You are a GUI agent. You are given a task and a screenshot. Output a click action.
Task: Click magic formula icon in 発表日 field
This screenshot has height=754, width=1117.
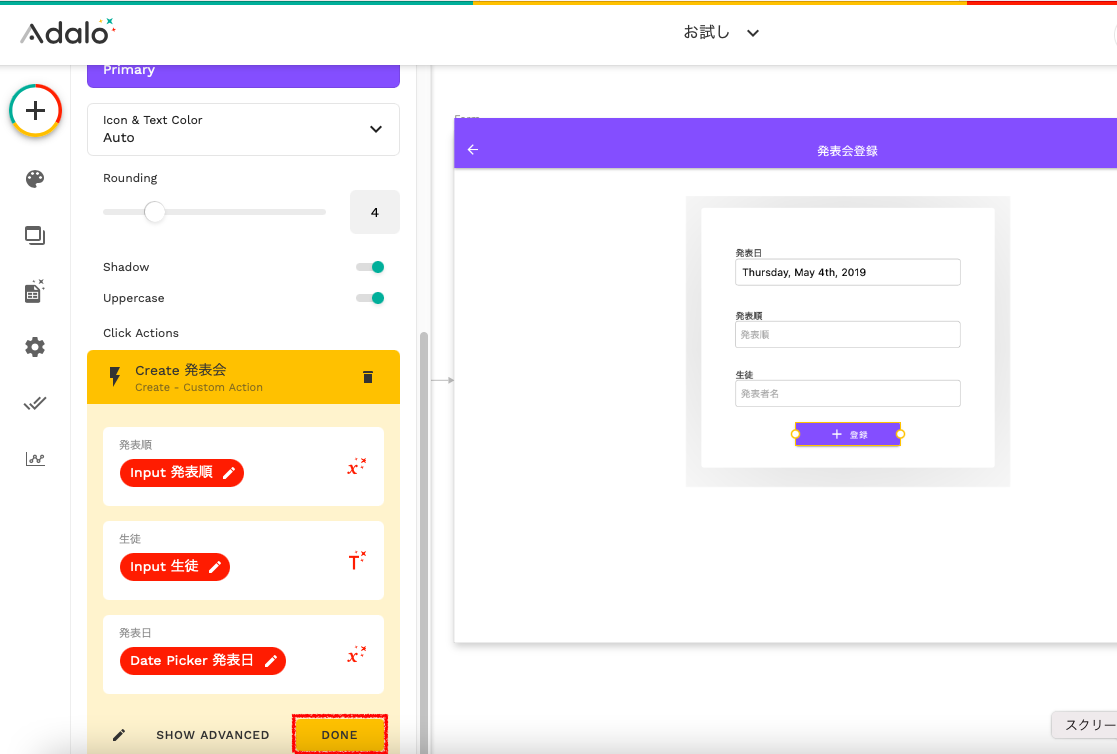click(356, 655)
